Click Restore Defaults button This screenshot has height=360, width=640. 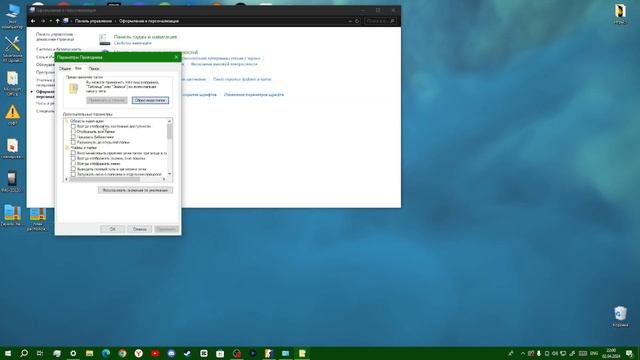pos(135,190)
